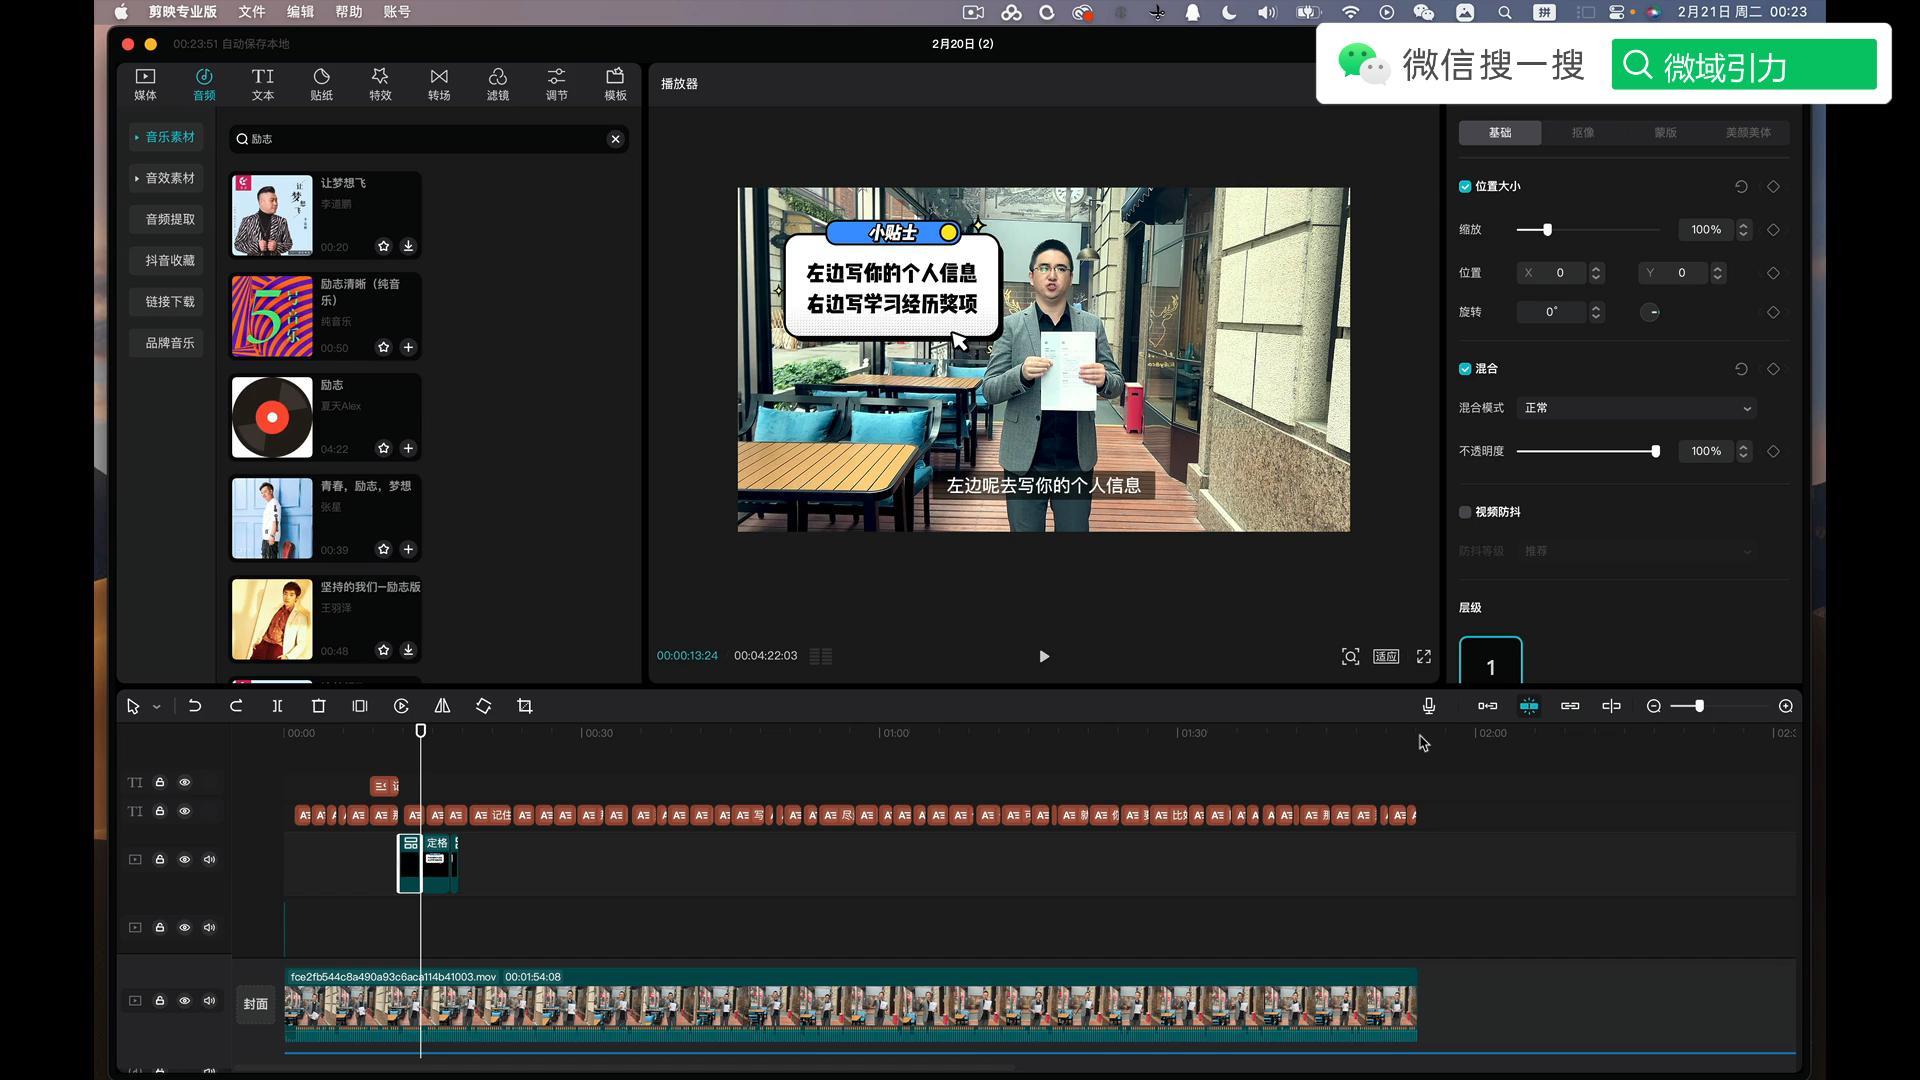Adjust the position Y value stepper
The height and width of the screenshot is (1080, 1920).
click(x=1717, y=273)
